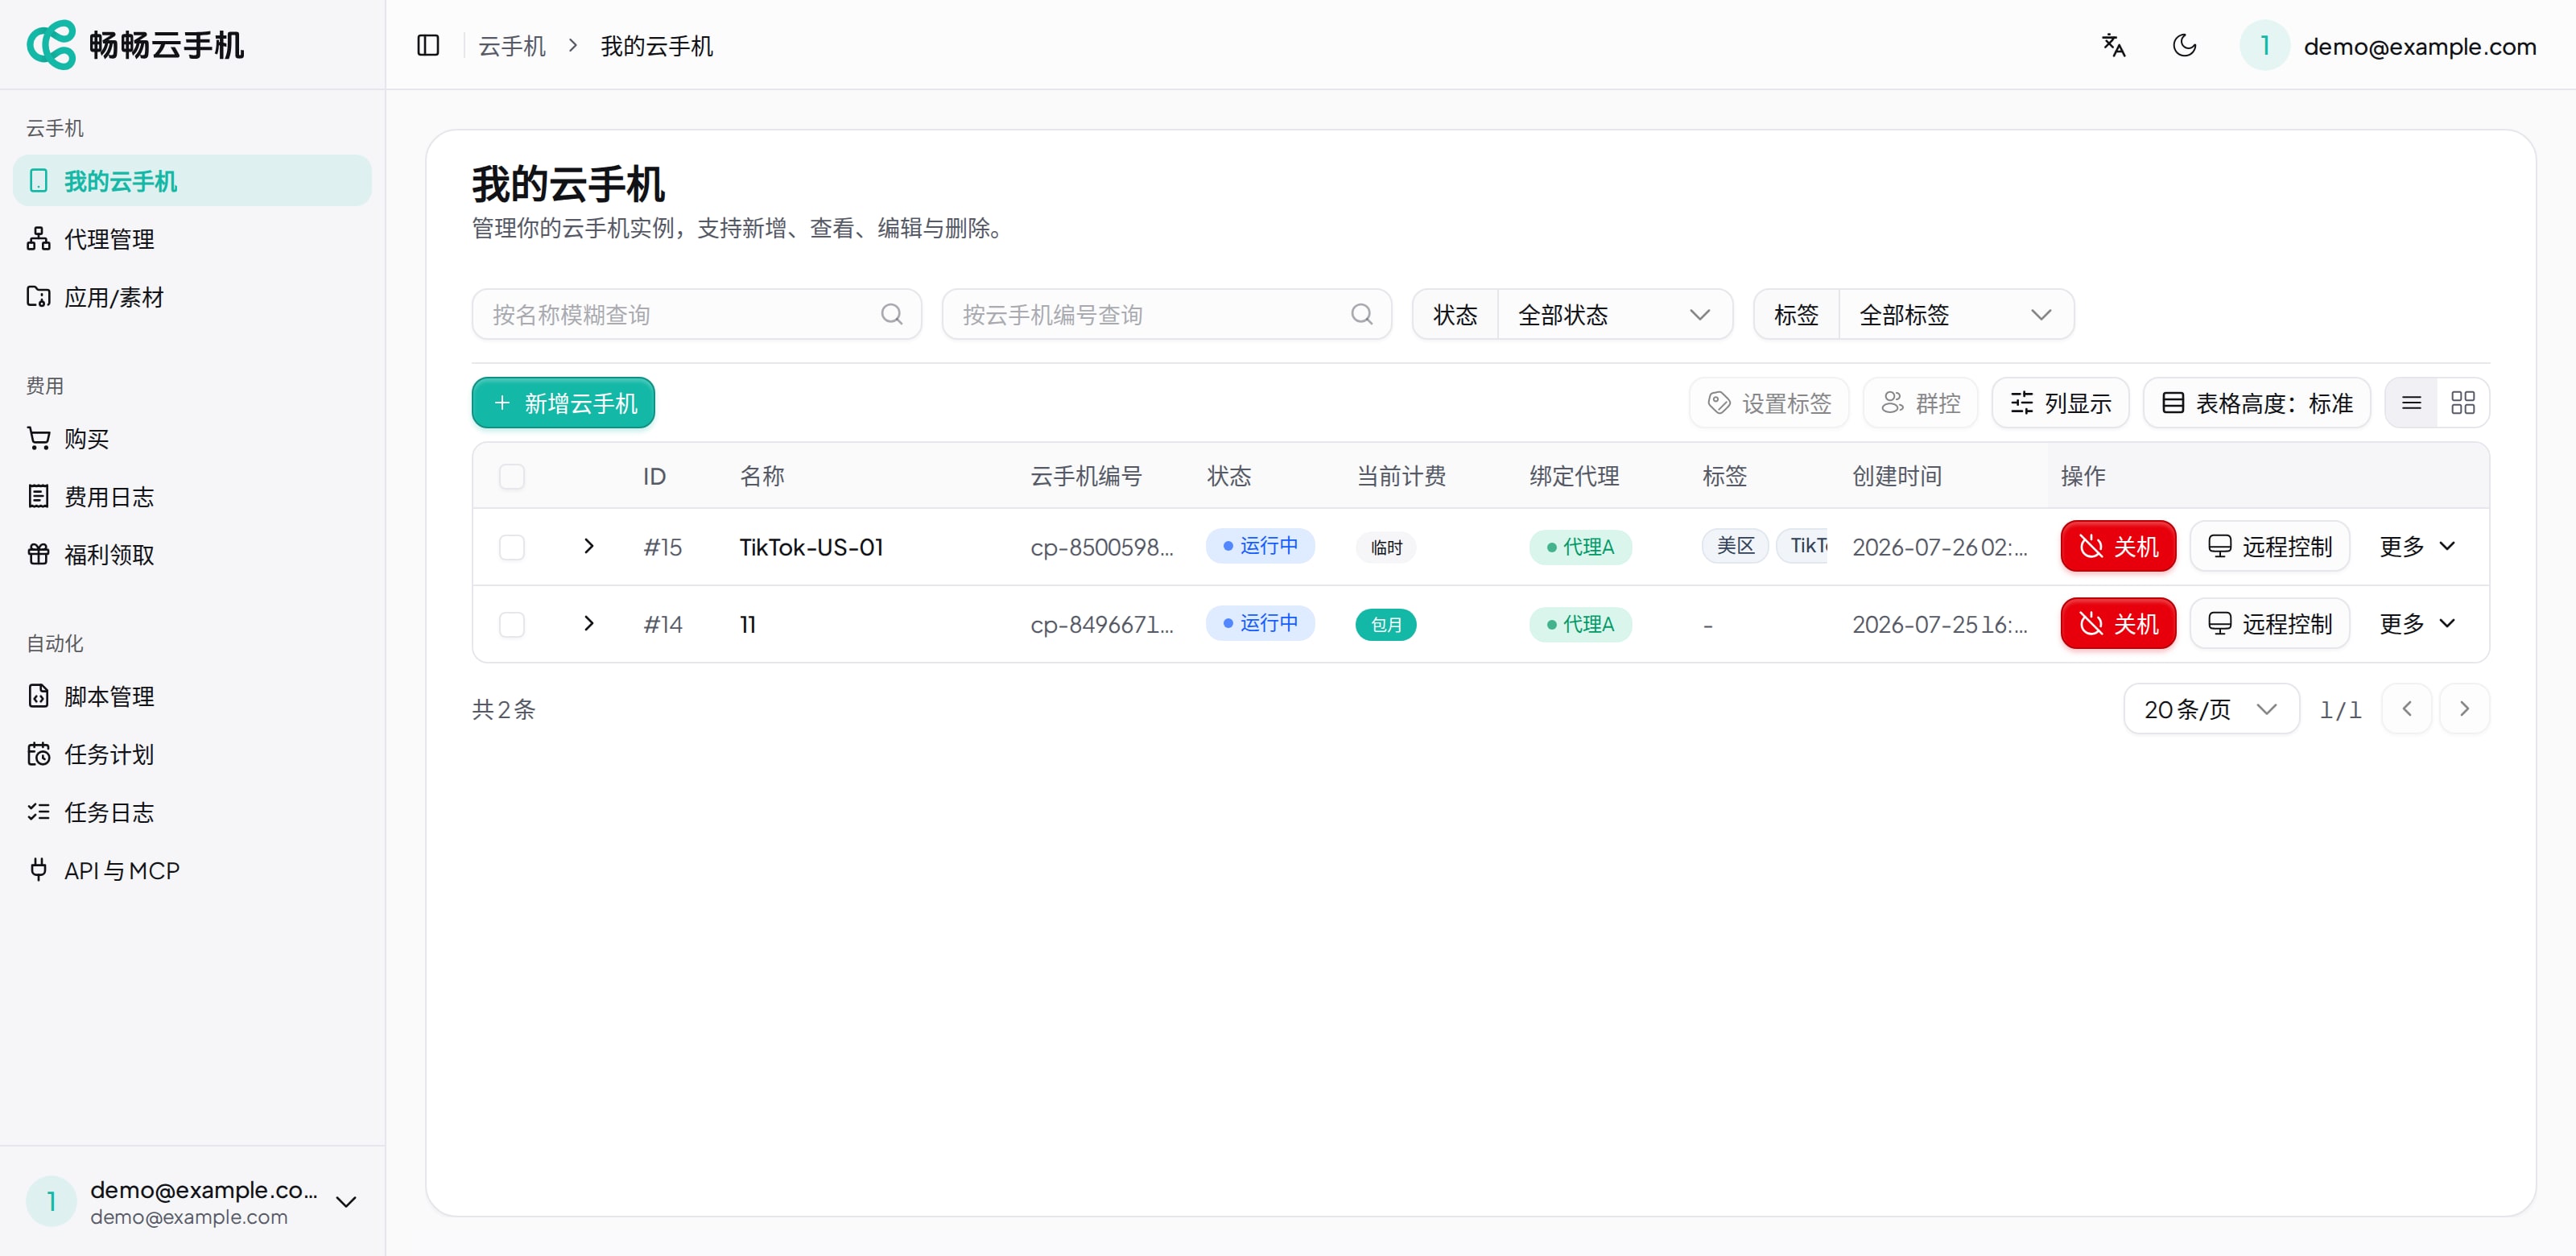Open 列显示 column settings
The height and width of the screenshot is (1256, 2576).
tap(2060, 403)
